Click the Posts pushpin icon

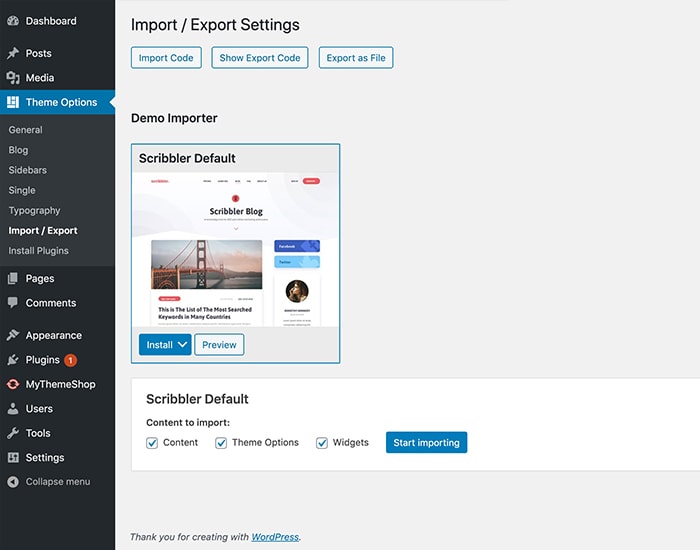(13, 53)
